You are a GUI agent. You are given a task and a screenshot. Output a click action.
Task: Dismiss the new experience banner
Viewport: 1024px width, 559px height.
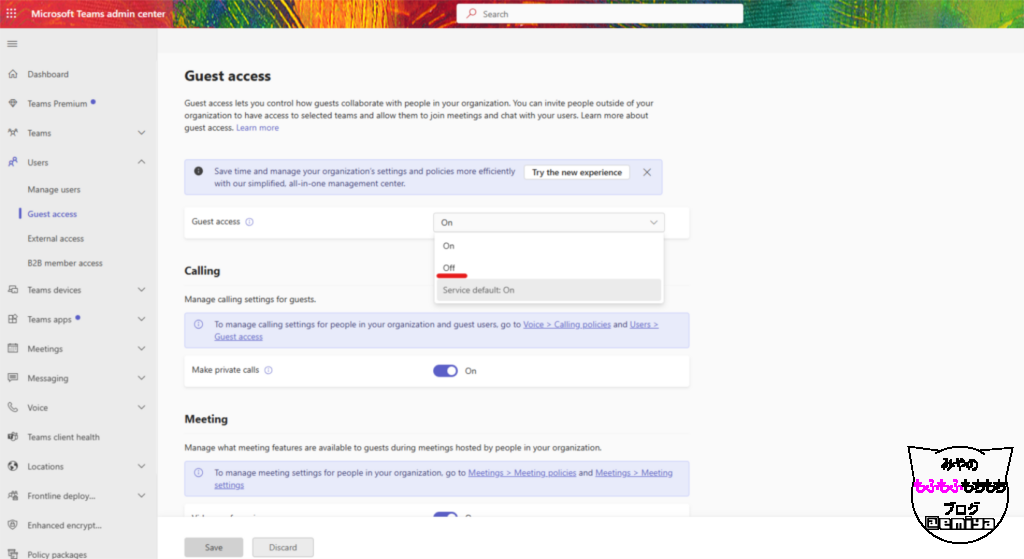tap(647, 172)
